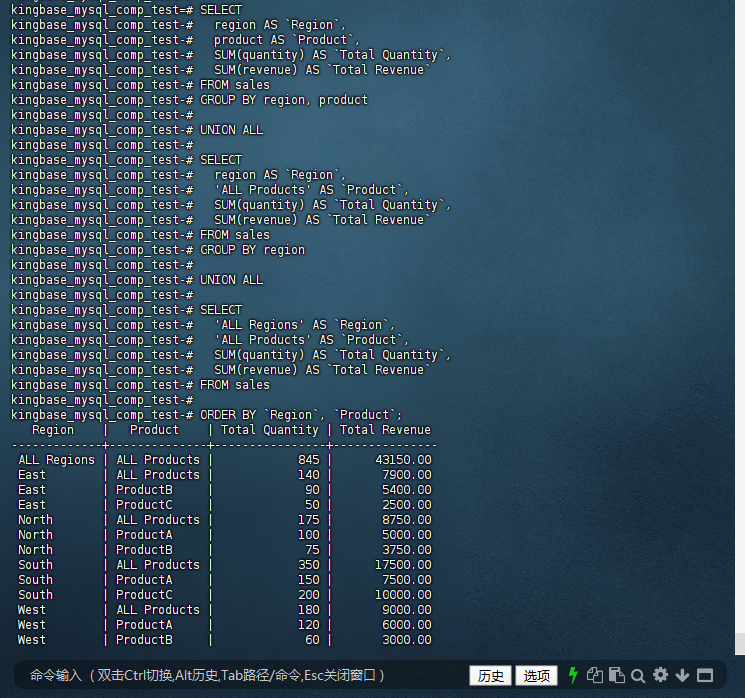Open terminal settings gear icon
745x698 pixels.
click(660, 675)
